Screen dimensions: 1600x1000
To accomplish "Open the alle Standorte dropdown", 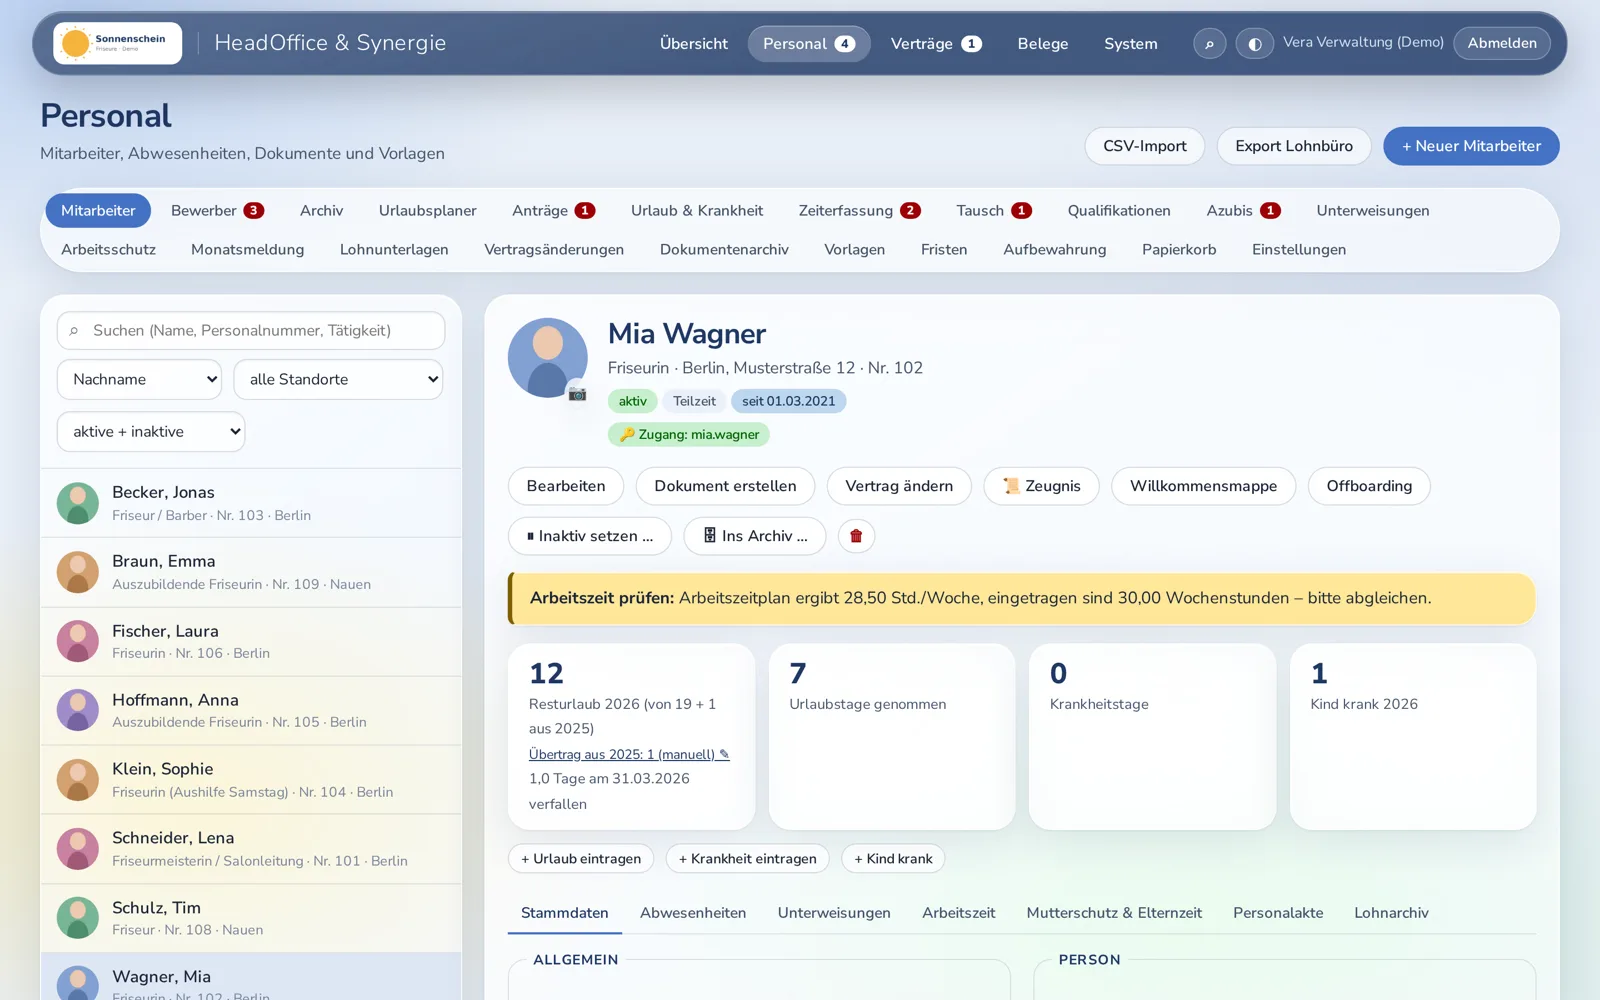I will 338,379.
